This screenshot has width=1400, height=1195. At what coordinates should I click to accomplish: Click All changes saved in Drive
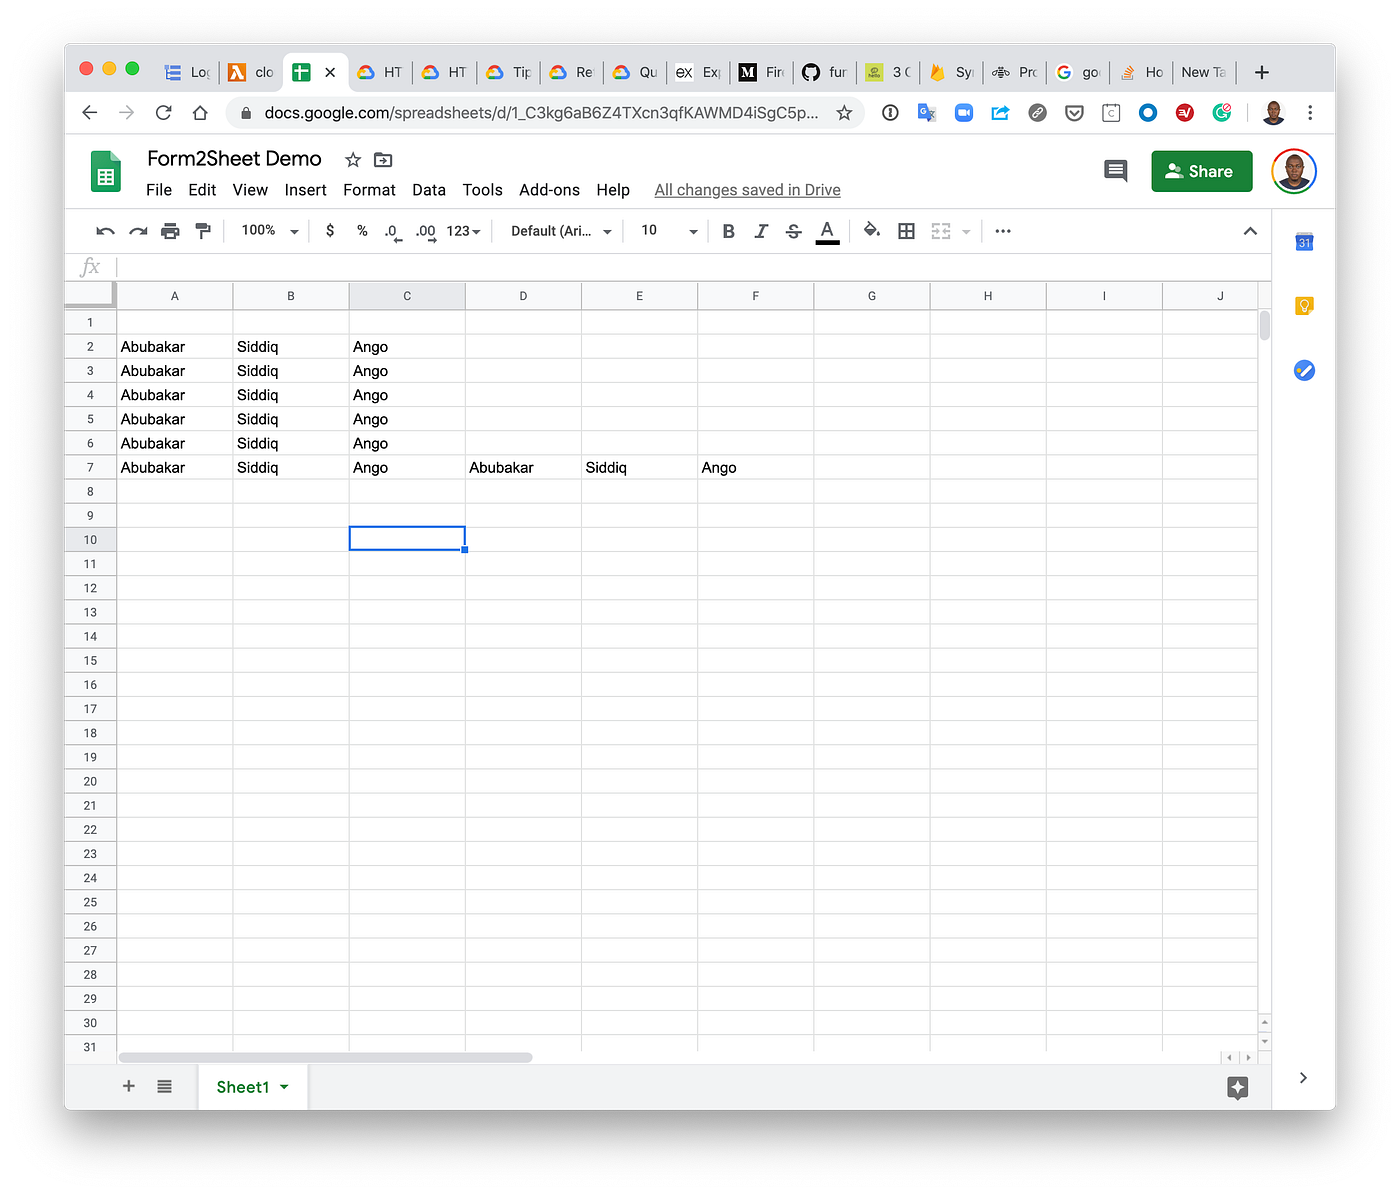(747, 189)
